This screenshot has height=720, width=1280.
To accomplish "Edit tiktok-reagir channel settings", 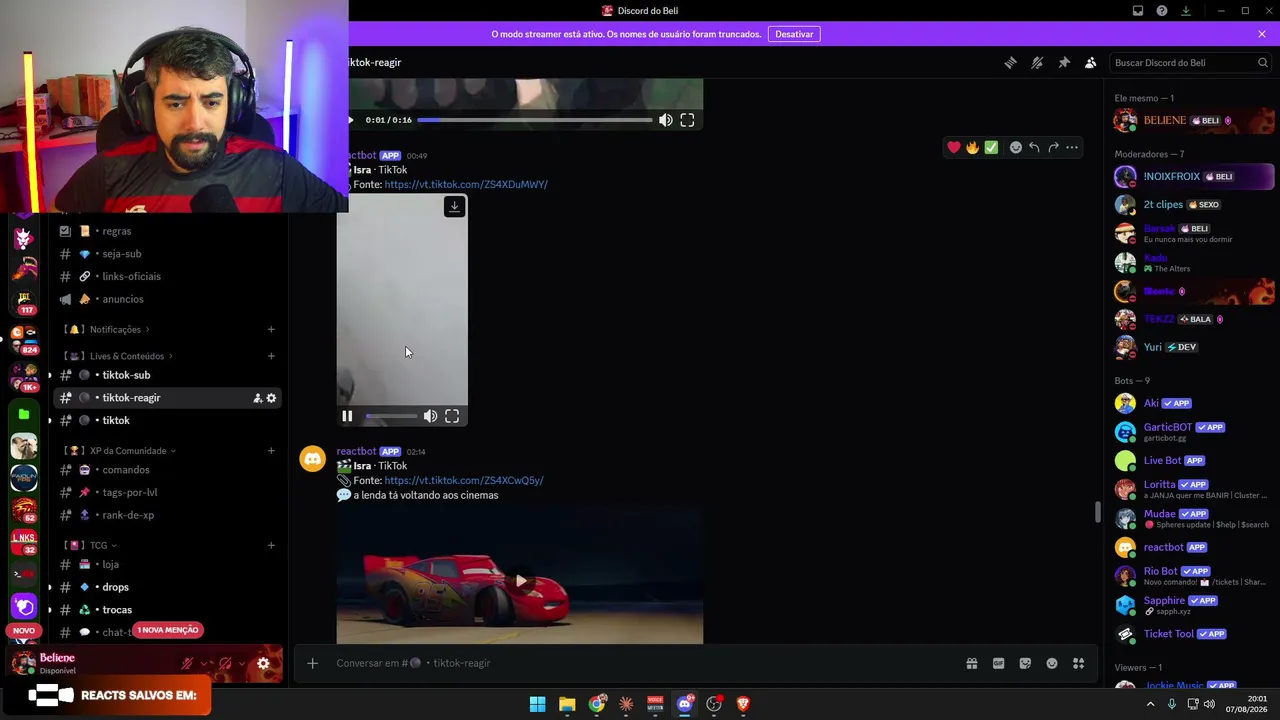I will [271, 398].
